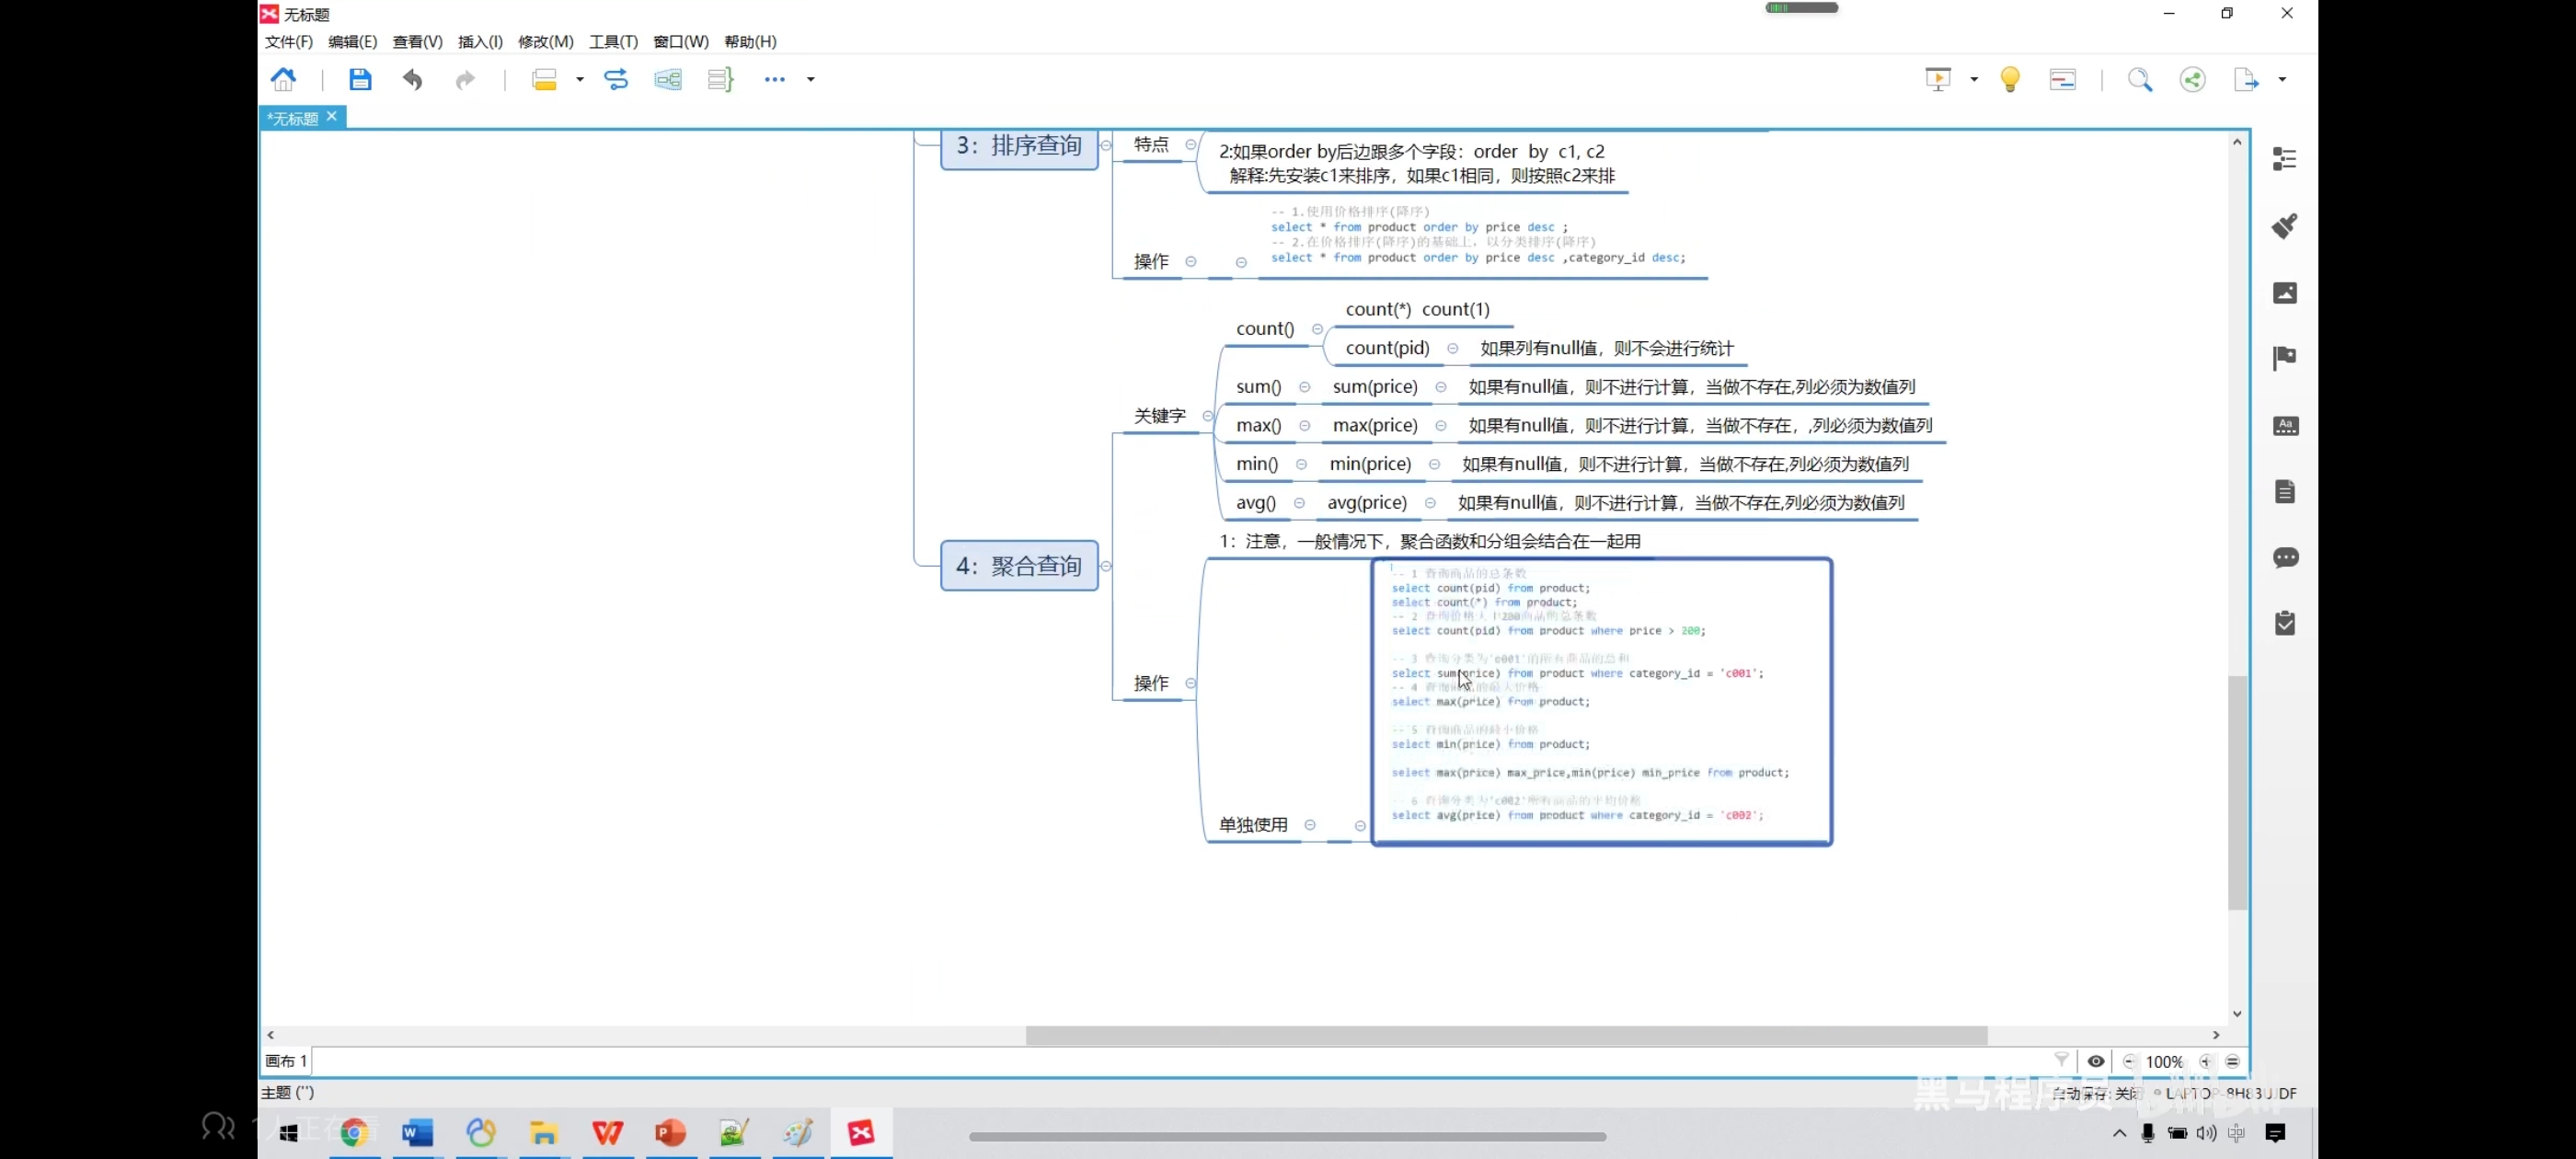This screenshot has width=2576, height=1159.
Task: Open Chrome from the taskbar
Action: pos(353,1133)
